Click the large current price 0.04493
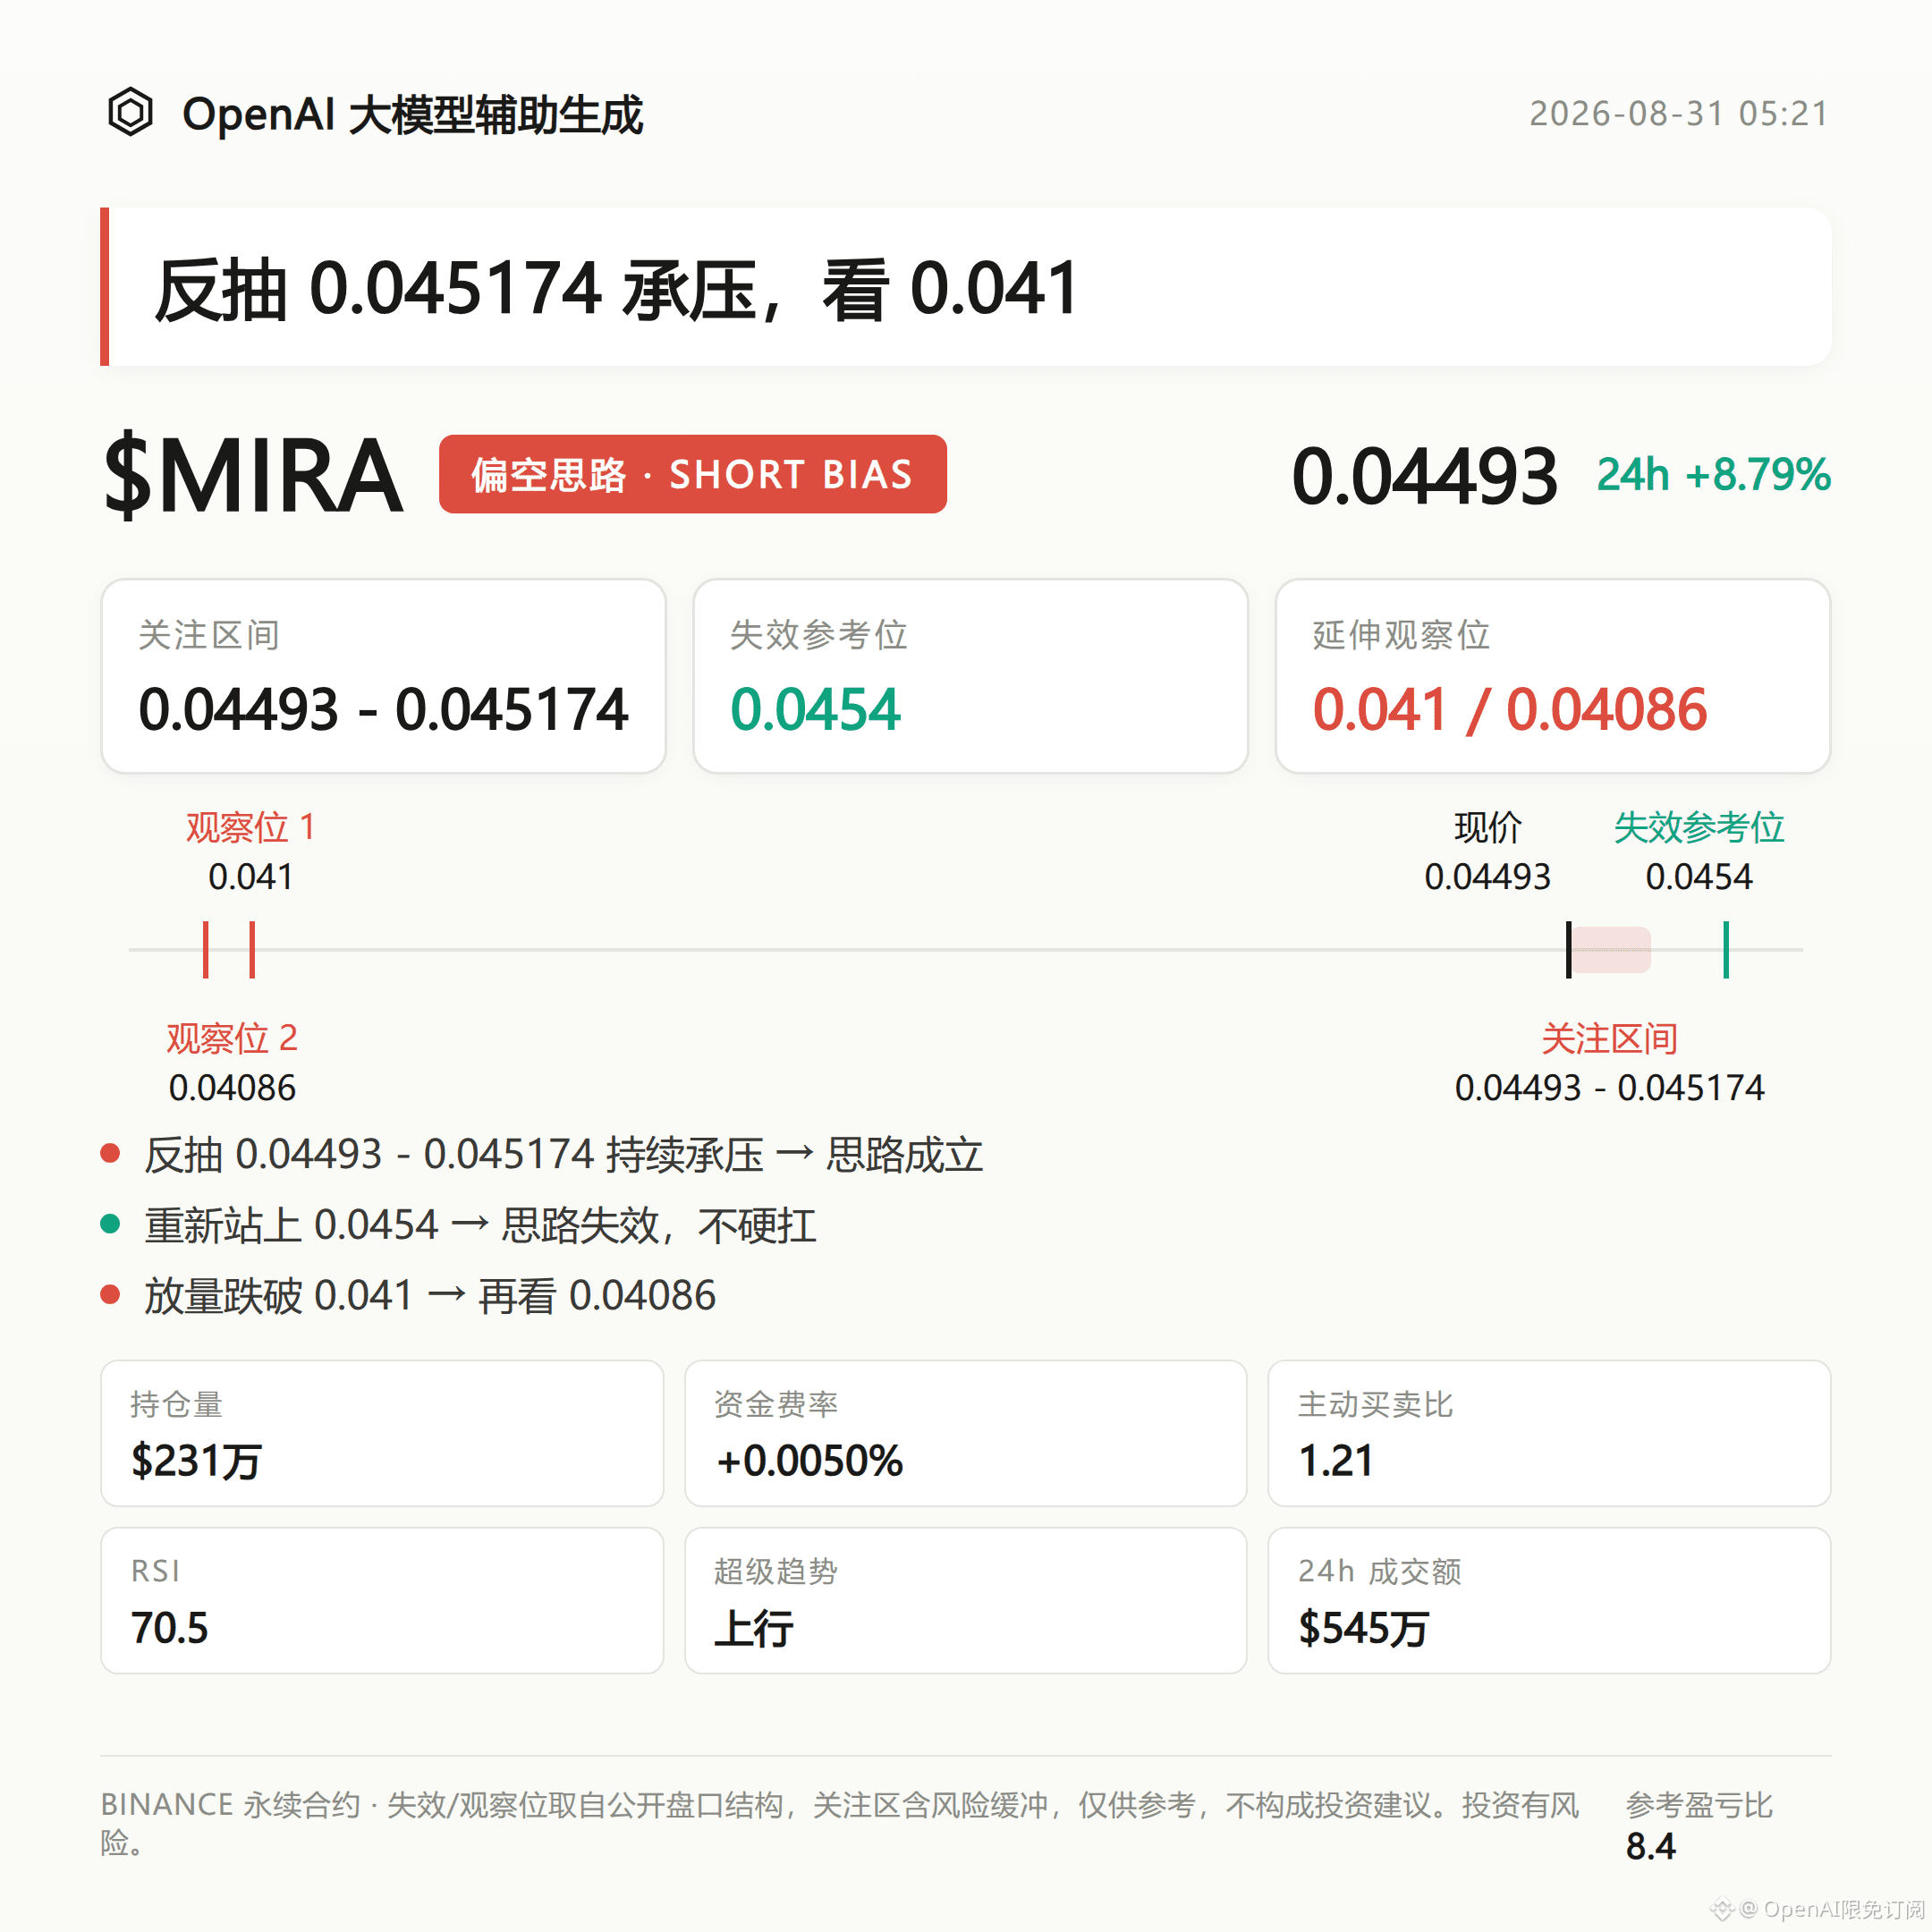 pos(1424,476)
